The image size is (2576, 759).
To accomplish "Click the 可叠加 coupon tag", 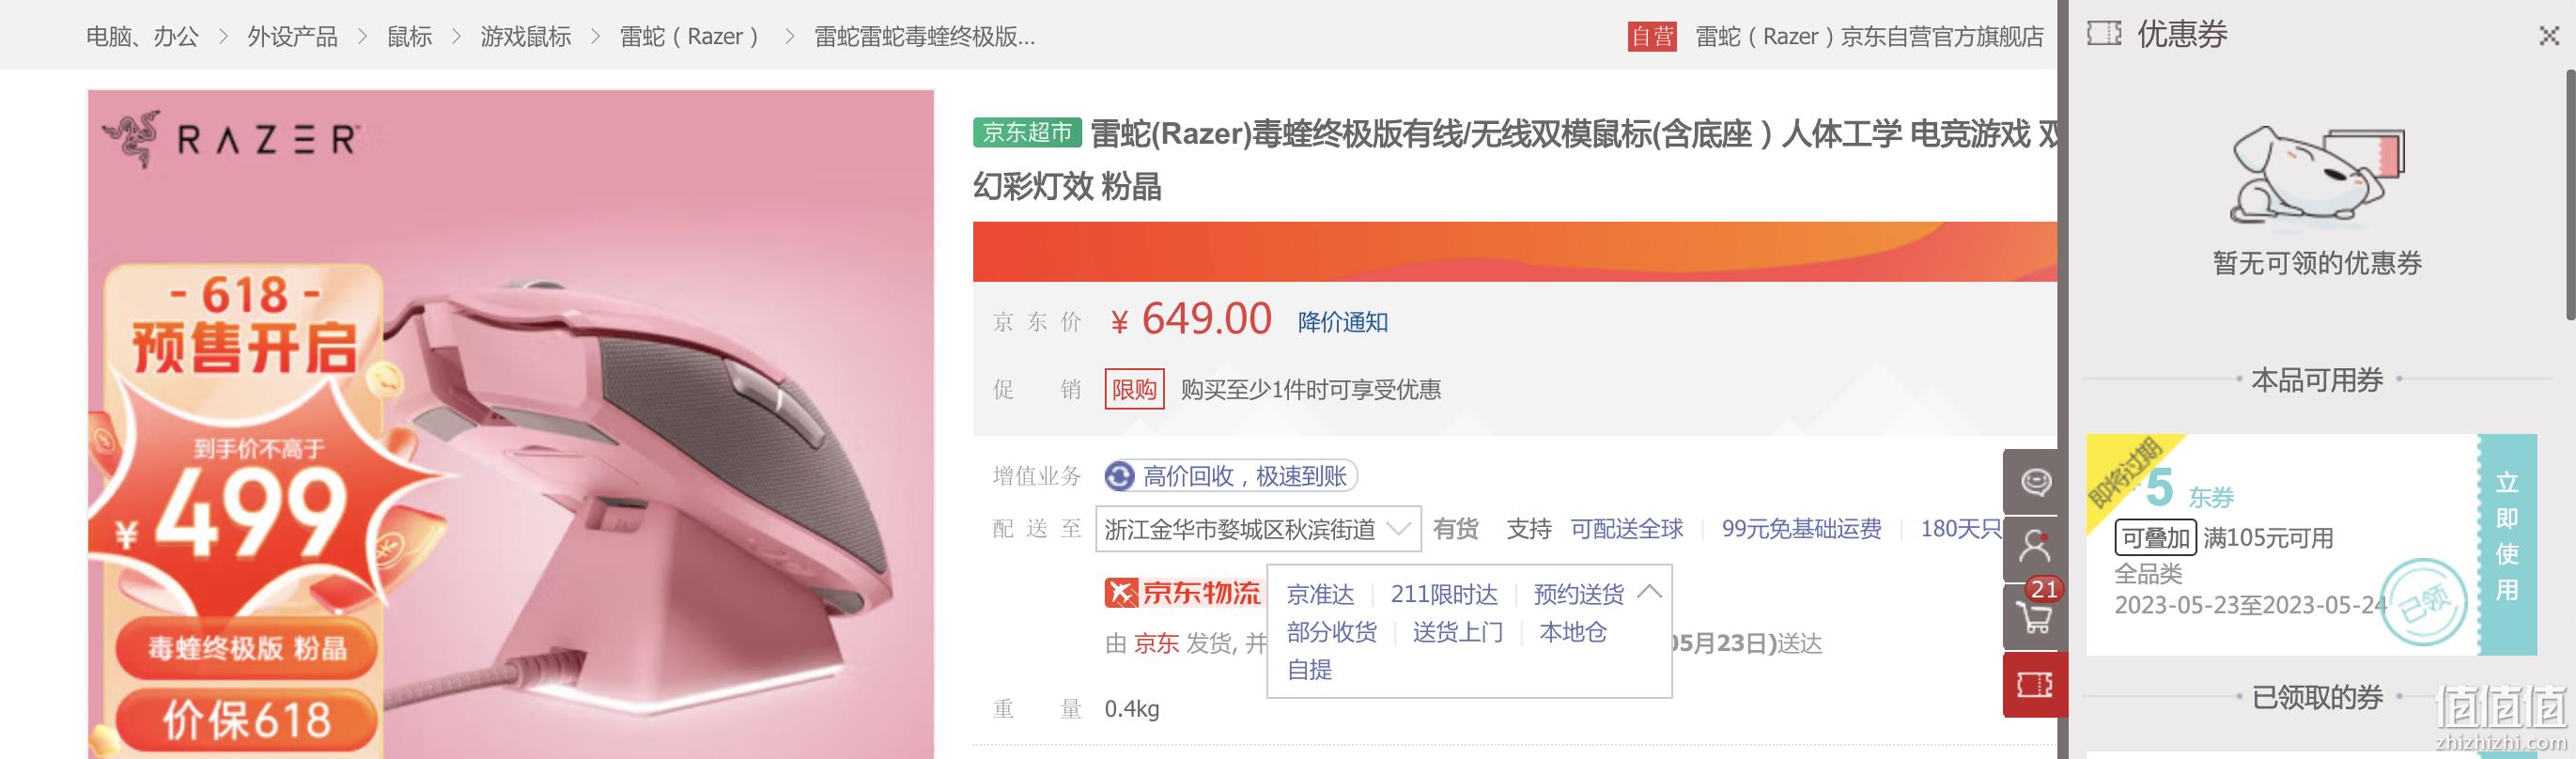I will coord(2155,538).
